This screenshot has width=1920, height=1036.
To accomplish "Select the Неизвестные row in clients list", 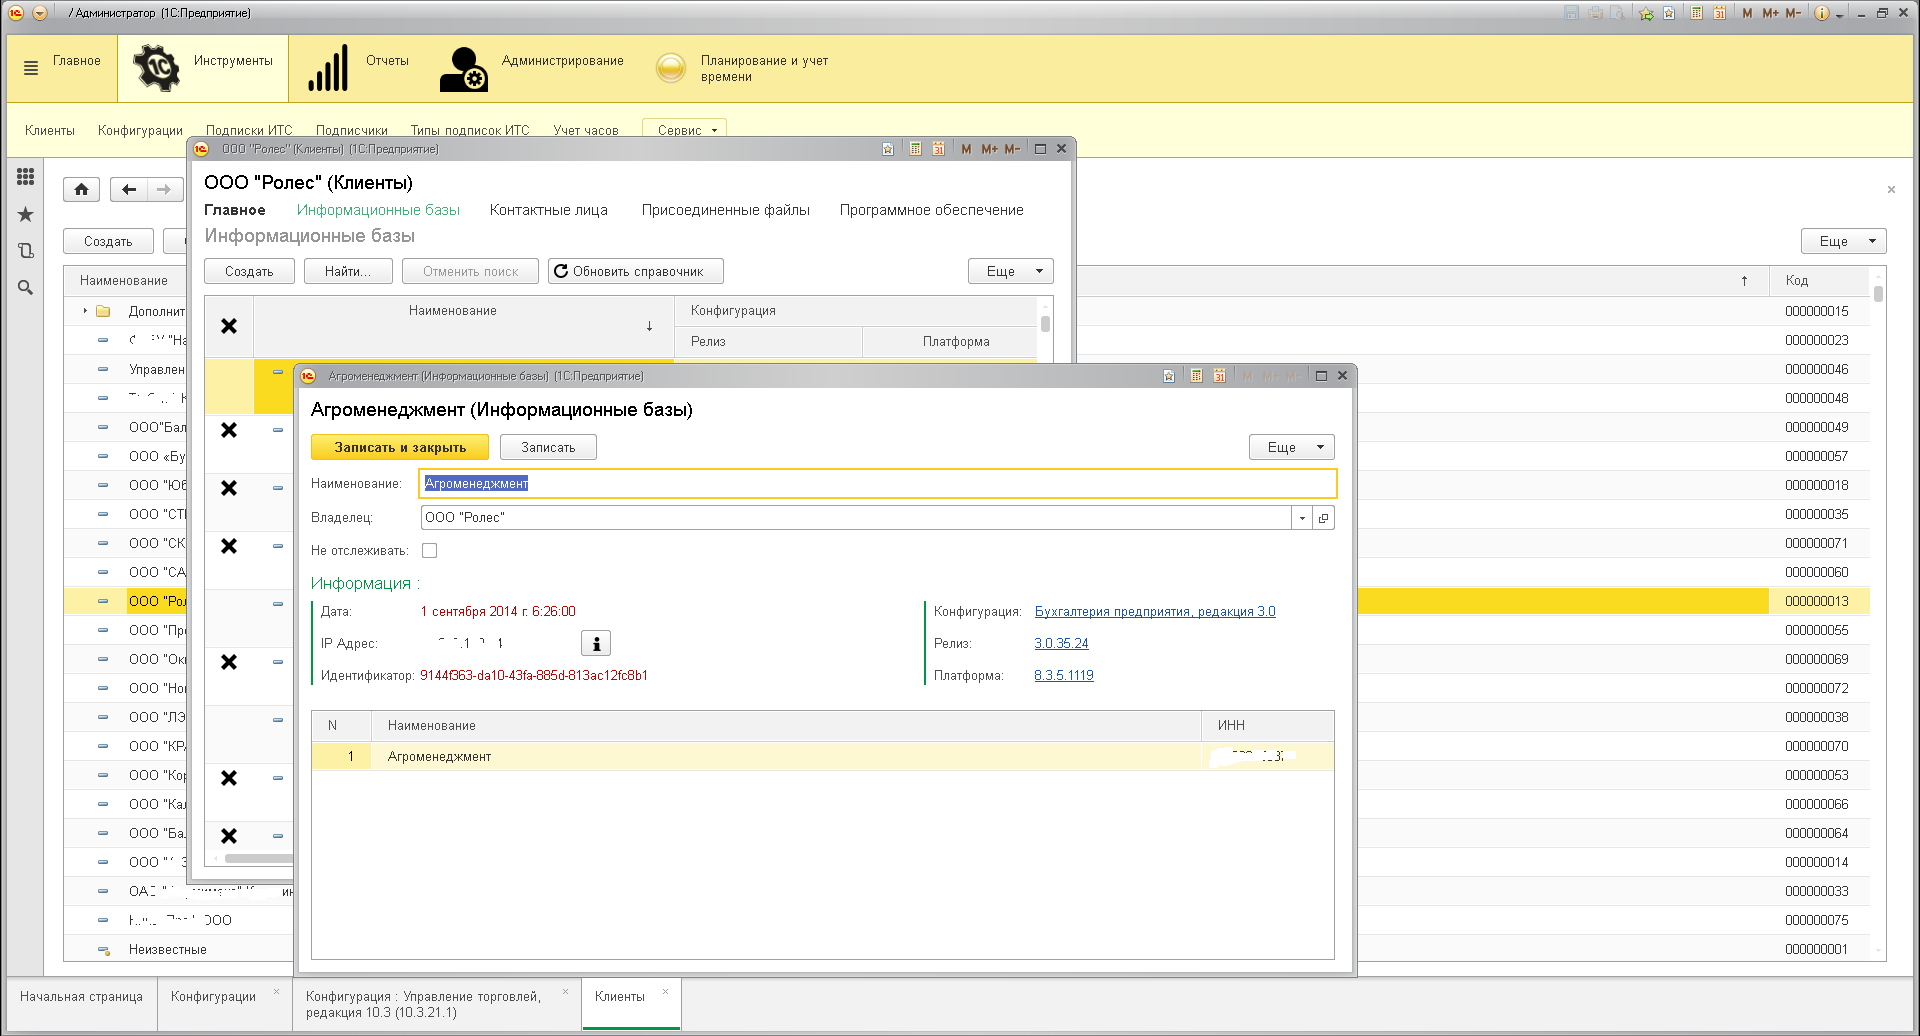I will click(x=167, y=950).
